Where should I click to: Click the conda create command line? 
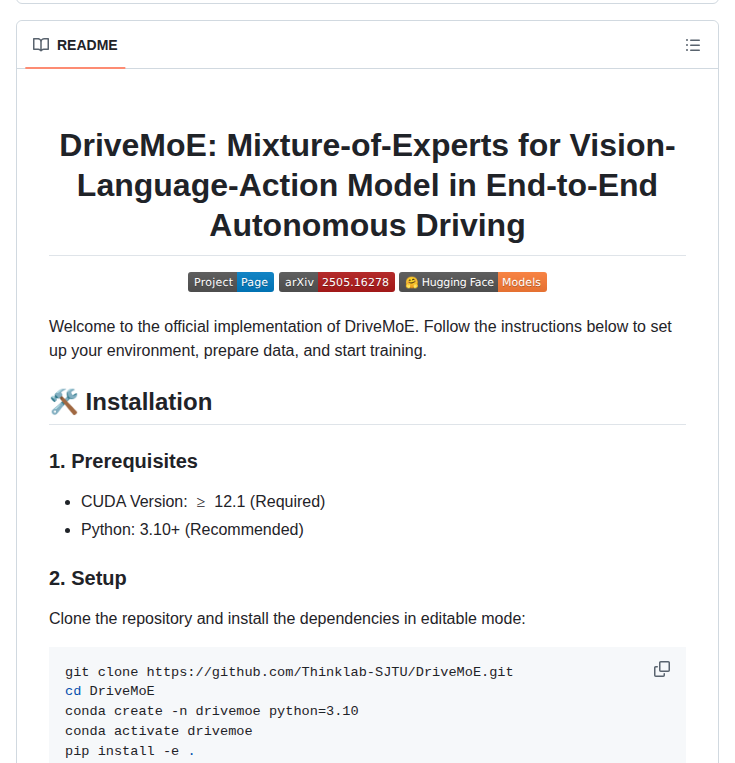pyautogui.click(x=212, y=711)
